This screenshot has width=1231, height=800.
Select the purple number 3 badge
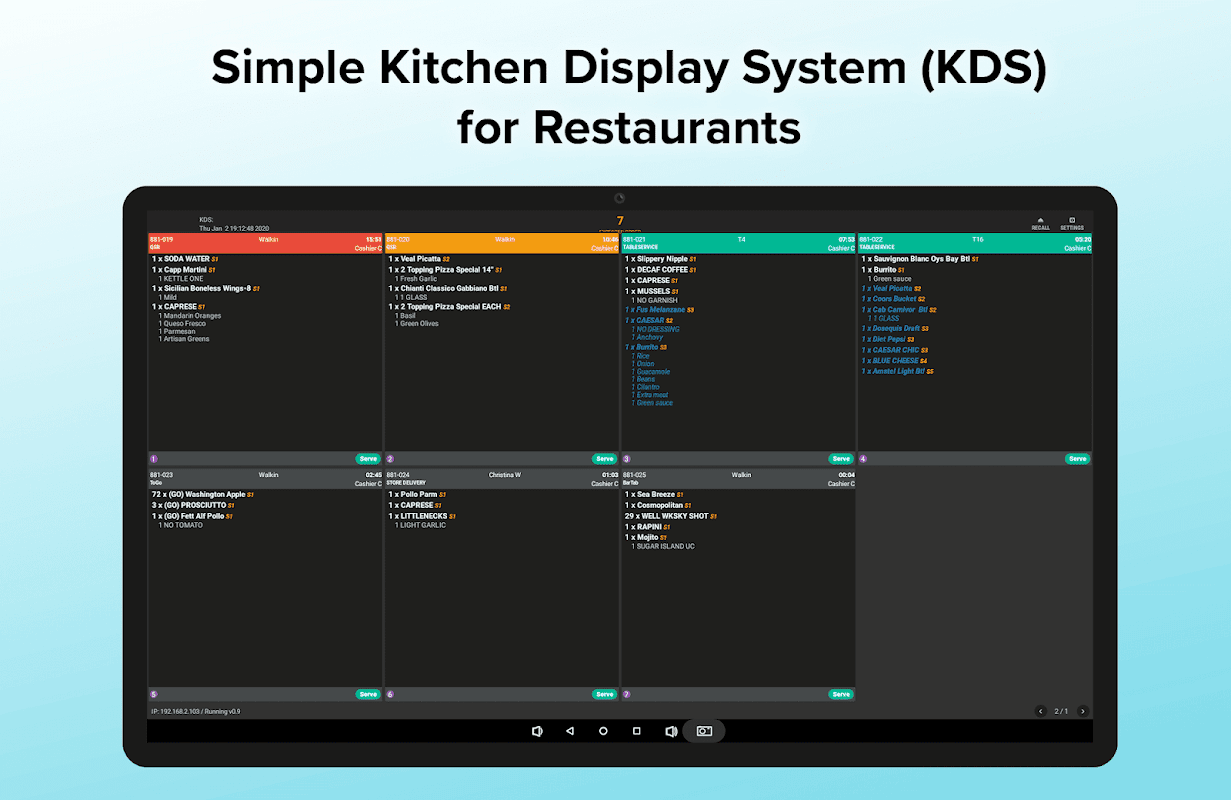coord(627,459)
